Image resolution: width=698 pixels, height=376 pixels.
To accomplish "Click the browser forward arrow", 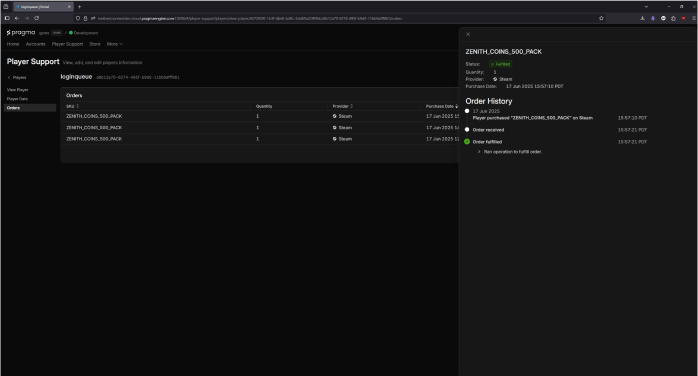I will [27, 18].
